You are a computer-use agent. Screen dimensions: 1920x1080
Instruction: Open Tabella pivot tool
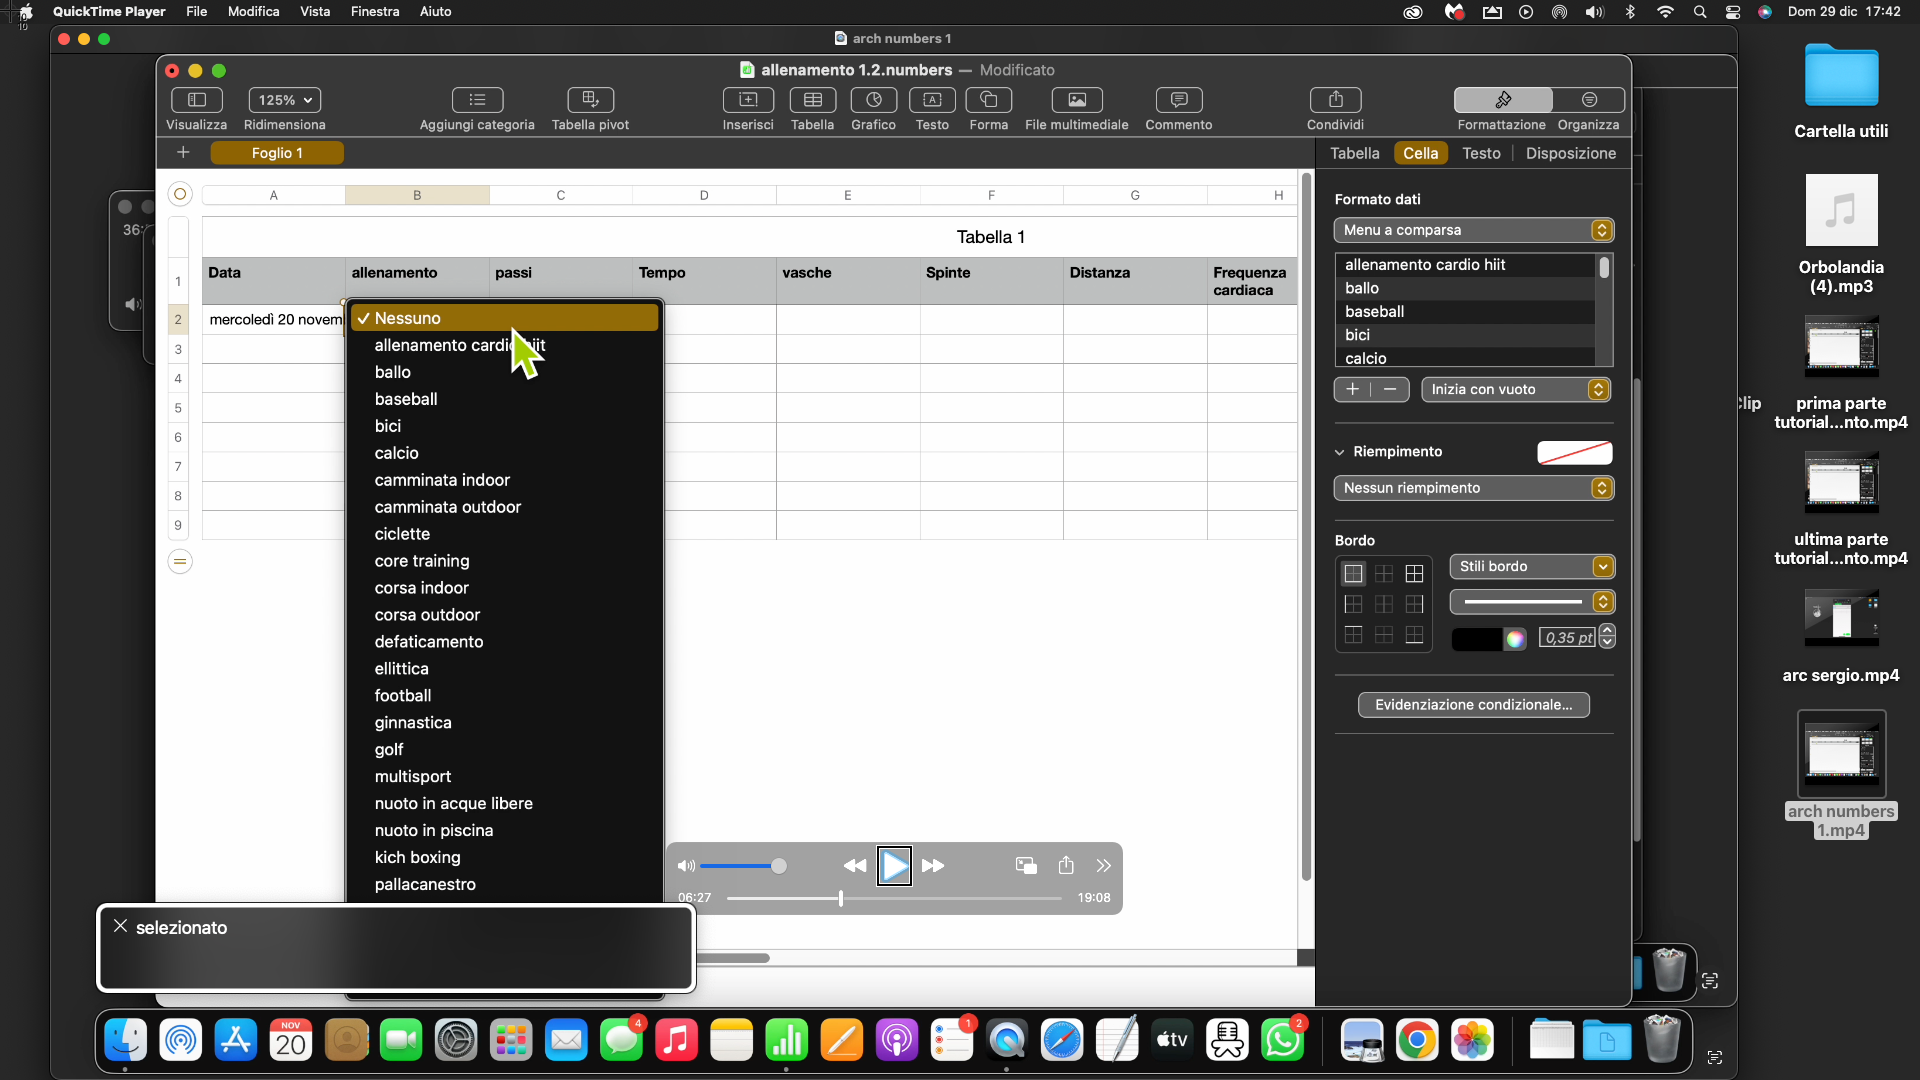tap(590, 100)
